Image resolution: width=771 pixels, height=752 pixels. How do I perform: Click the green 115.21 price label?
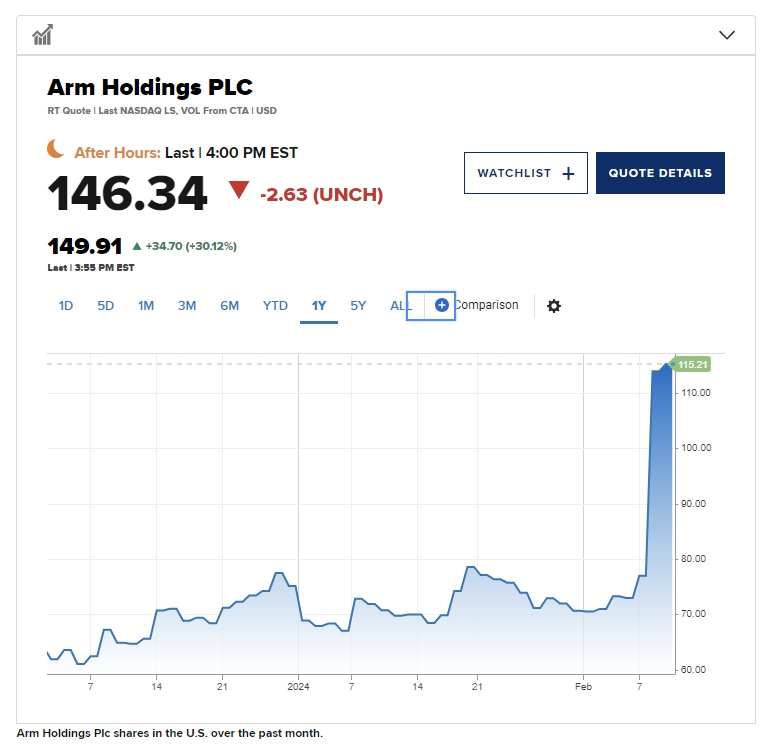(692, 365)
